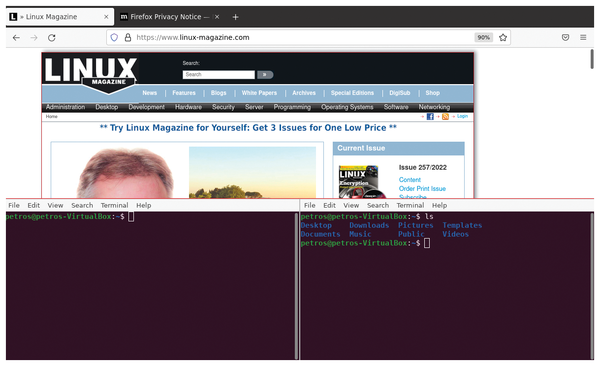Select the Software category
Viewport: 600px width, 366px height.
point(396,107)
